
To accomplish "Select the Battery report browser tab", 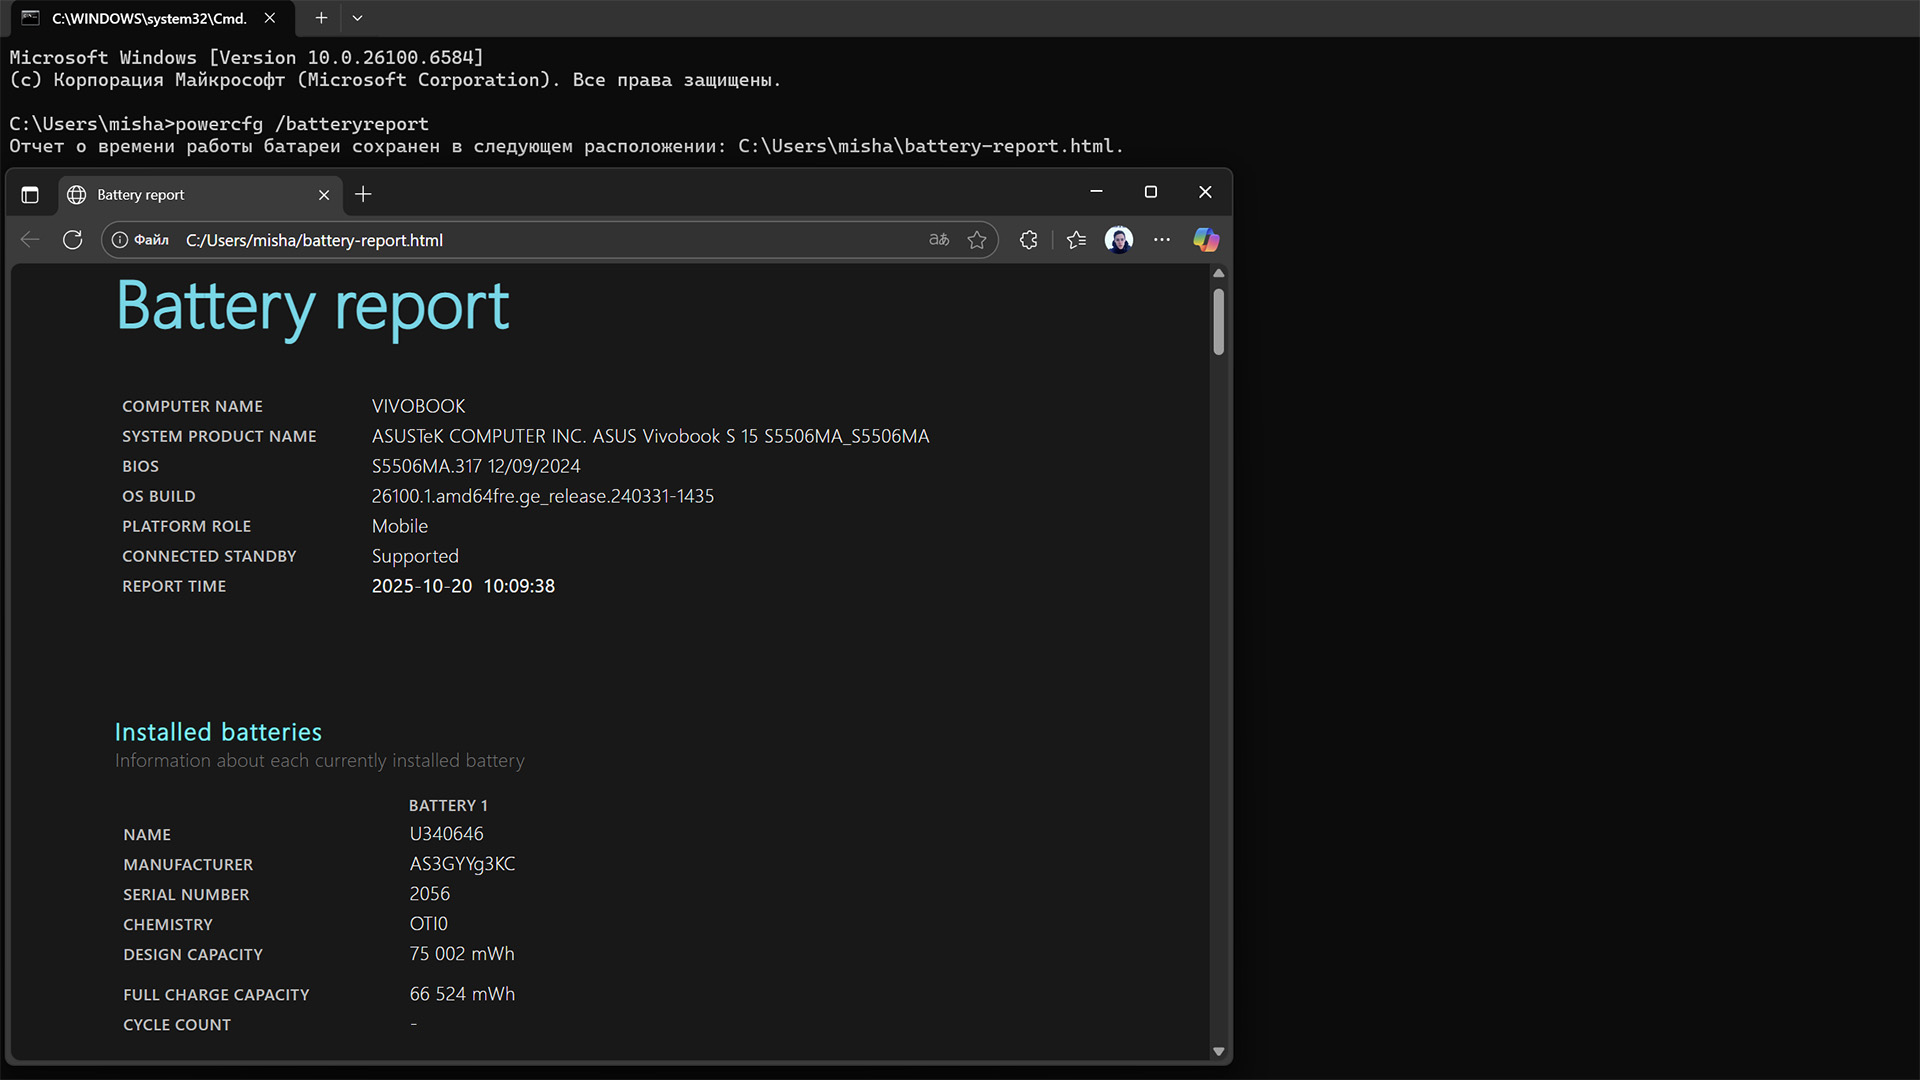I will click(190, 195).
